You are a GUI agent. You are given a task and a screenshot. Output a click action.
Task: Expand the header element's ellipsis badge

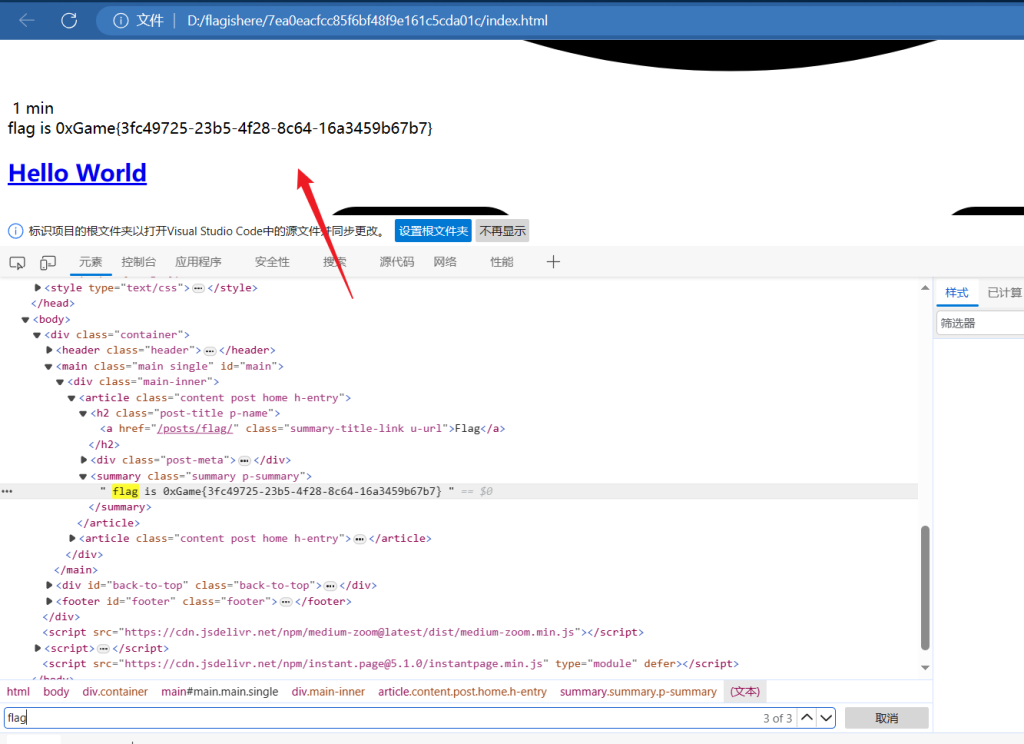210,351
